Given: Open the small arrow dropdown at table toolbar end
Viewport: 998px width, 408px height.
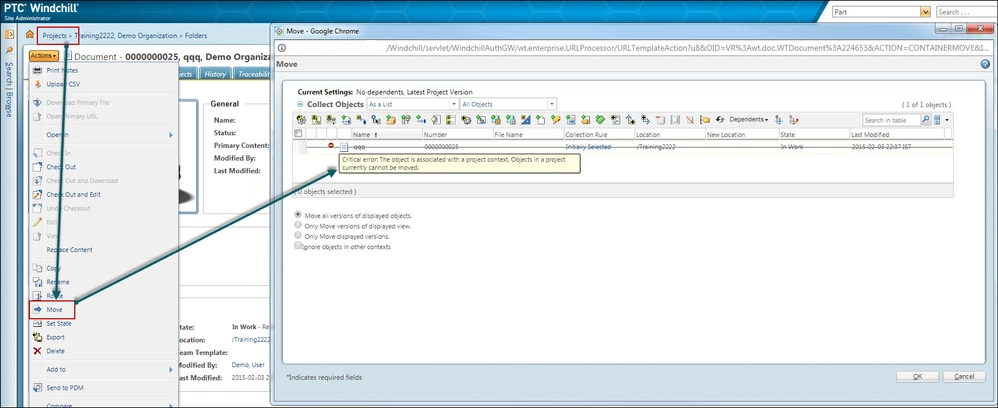Looking at the screenshot, I should (948, 119).
